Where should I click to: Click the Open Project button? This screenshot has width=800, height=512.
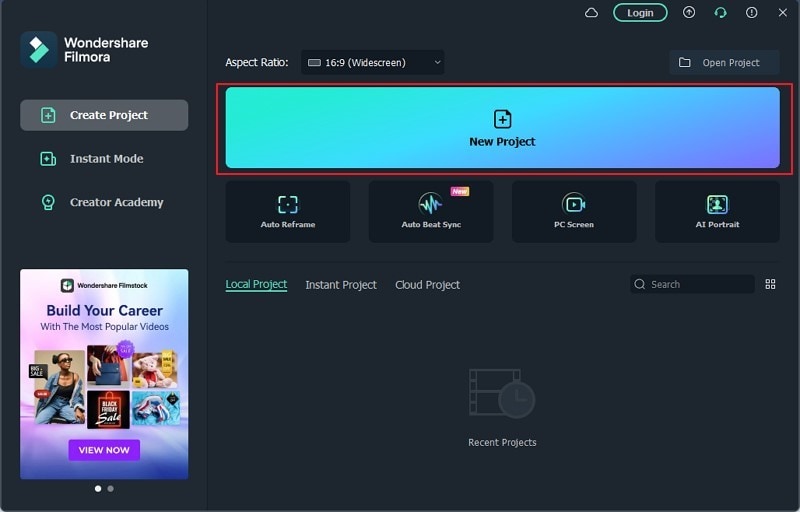point(724,62)
